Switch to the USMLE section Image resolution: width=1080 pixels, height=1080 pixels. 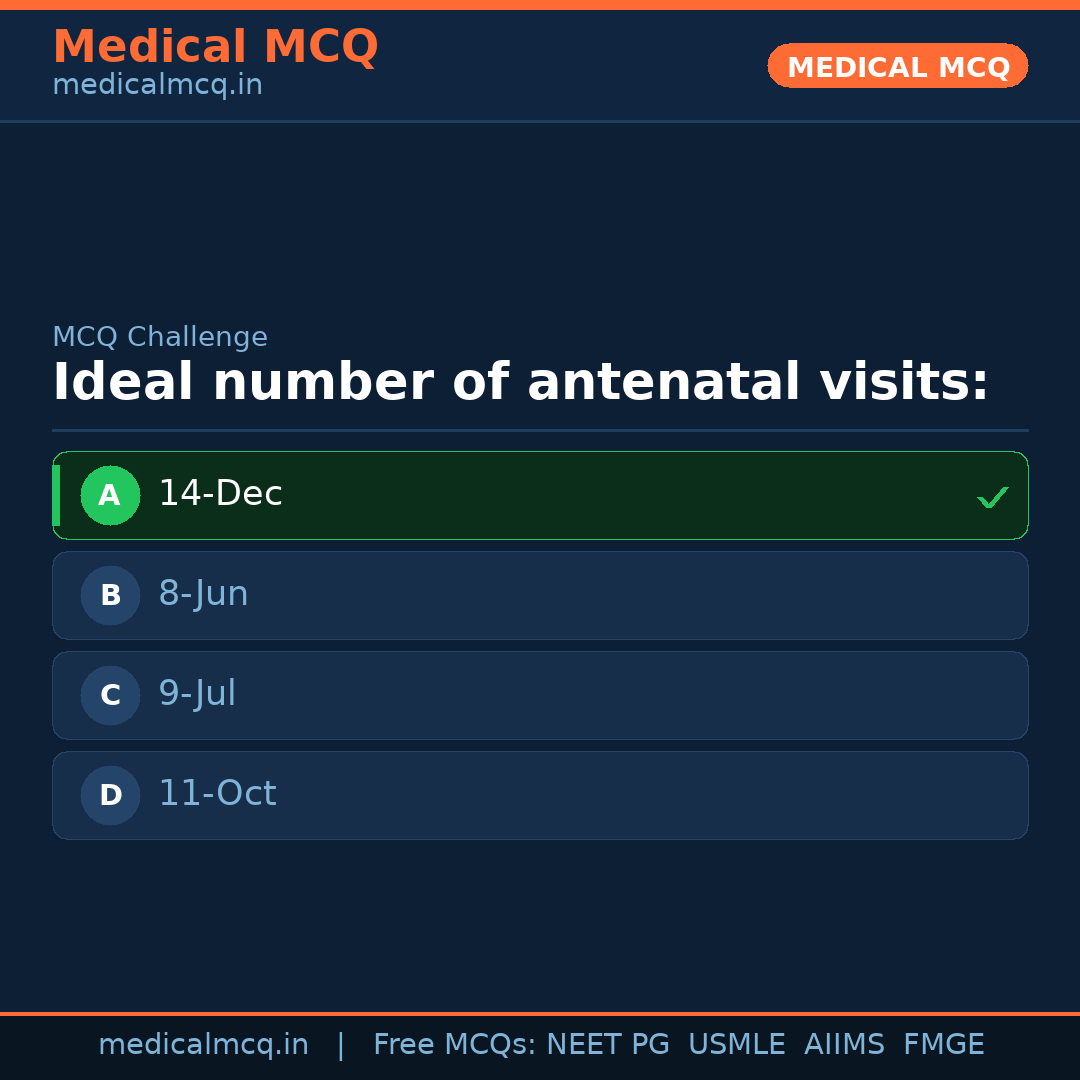pyautogui.click(x=737, y=1044)
